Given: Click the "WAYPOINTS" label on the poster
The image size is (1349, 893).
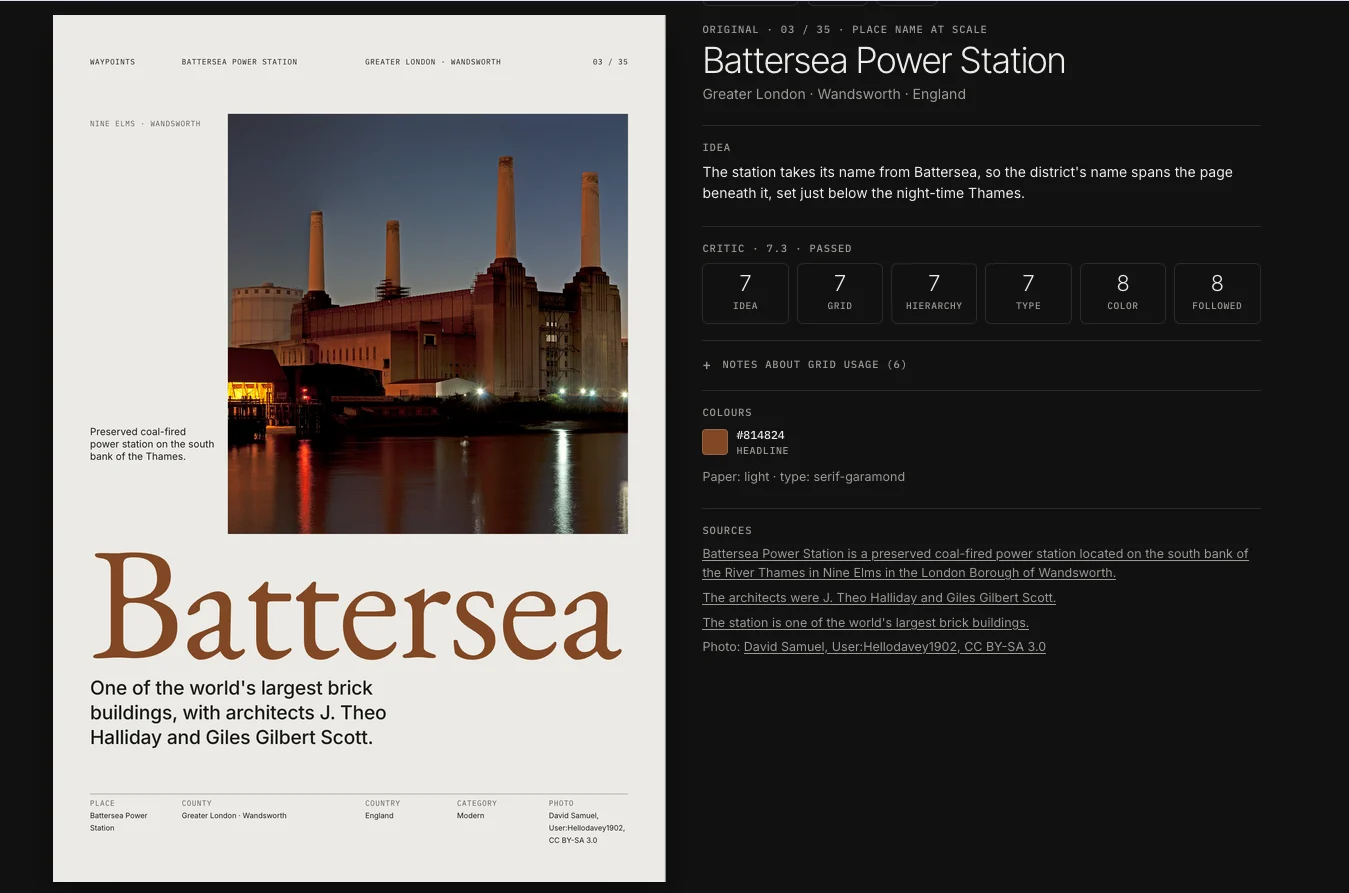Looking at the screenshot, I should pyautogui.click(x=112, y=62).
